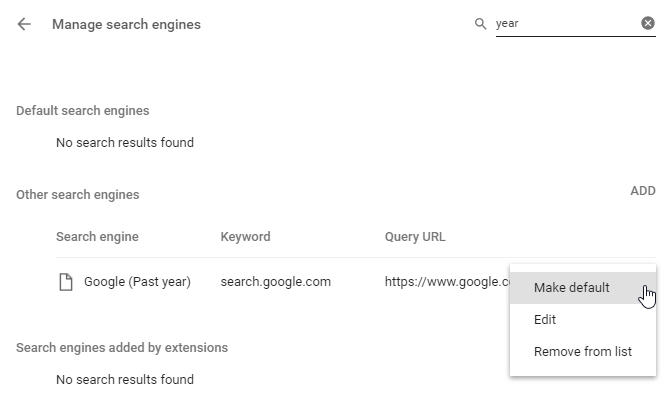
Task: Click 'No search results found' under Default search engines
Action: [125, 143]
